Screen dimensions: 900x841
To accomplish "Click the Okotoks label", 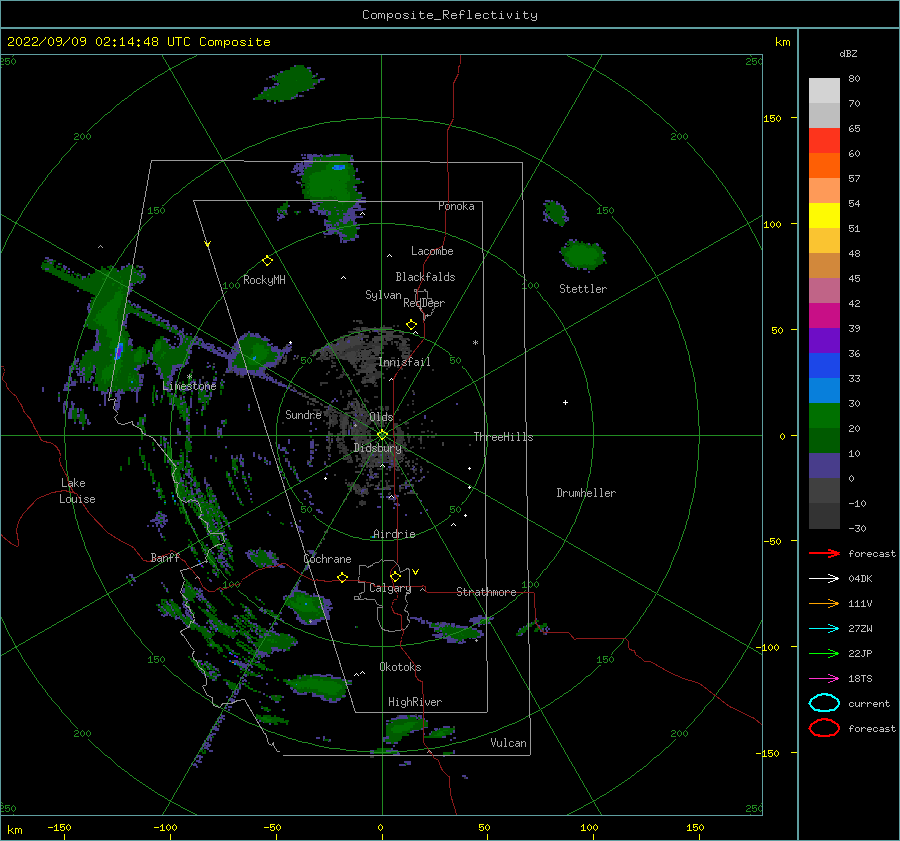I will pyautogui.click(x=400, y=667).
